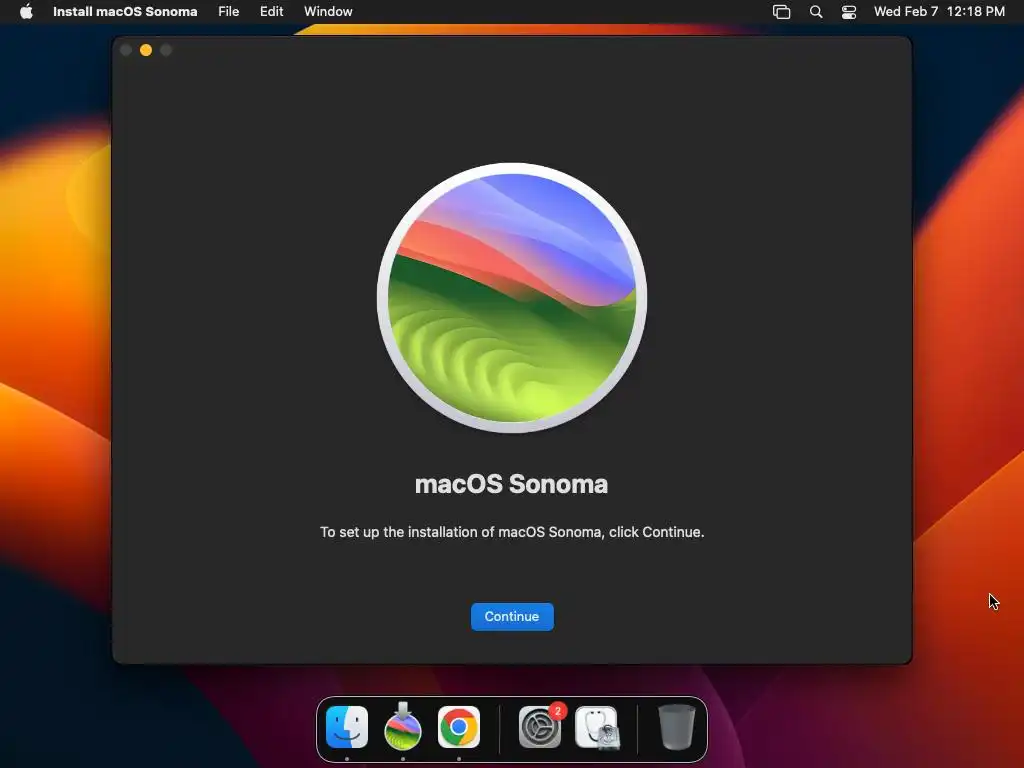Open Finder in the Dock
Image resolution: width=1024 pixels, height=768 pixels.
click(x=347, y=727)
